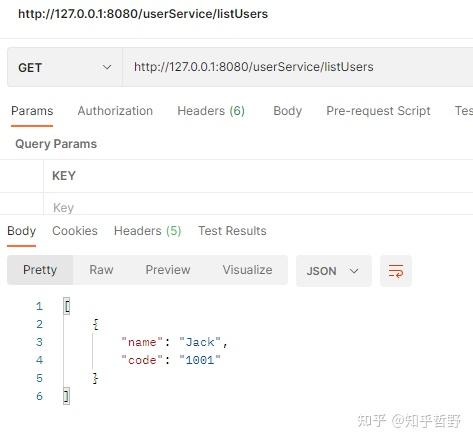Open the GET method dropdown

click(65, 67)
